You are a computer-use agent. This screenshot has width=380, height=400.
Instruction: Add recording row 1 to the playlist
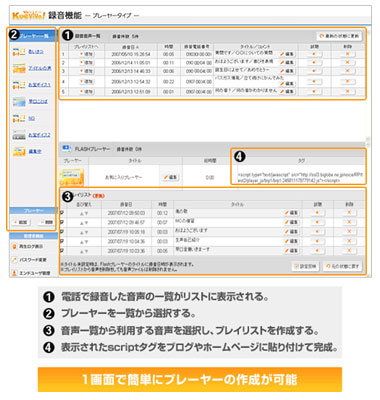[x=87, y=54]
